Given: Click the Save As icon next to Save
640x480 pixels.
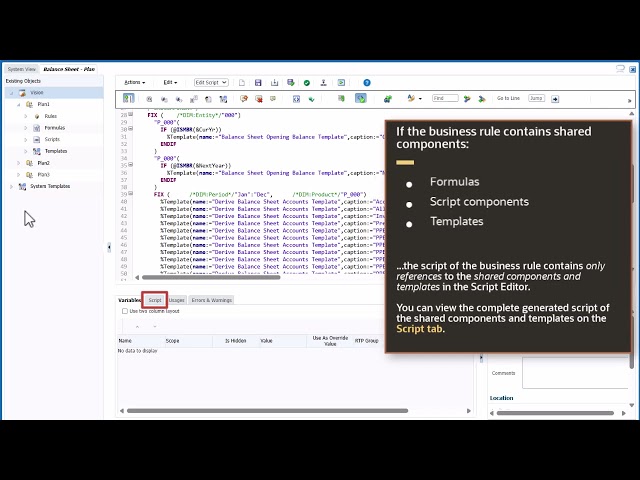Looking at the screenshot, I should (274, 82).
